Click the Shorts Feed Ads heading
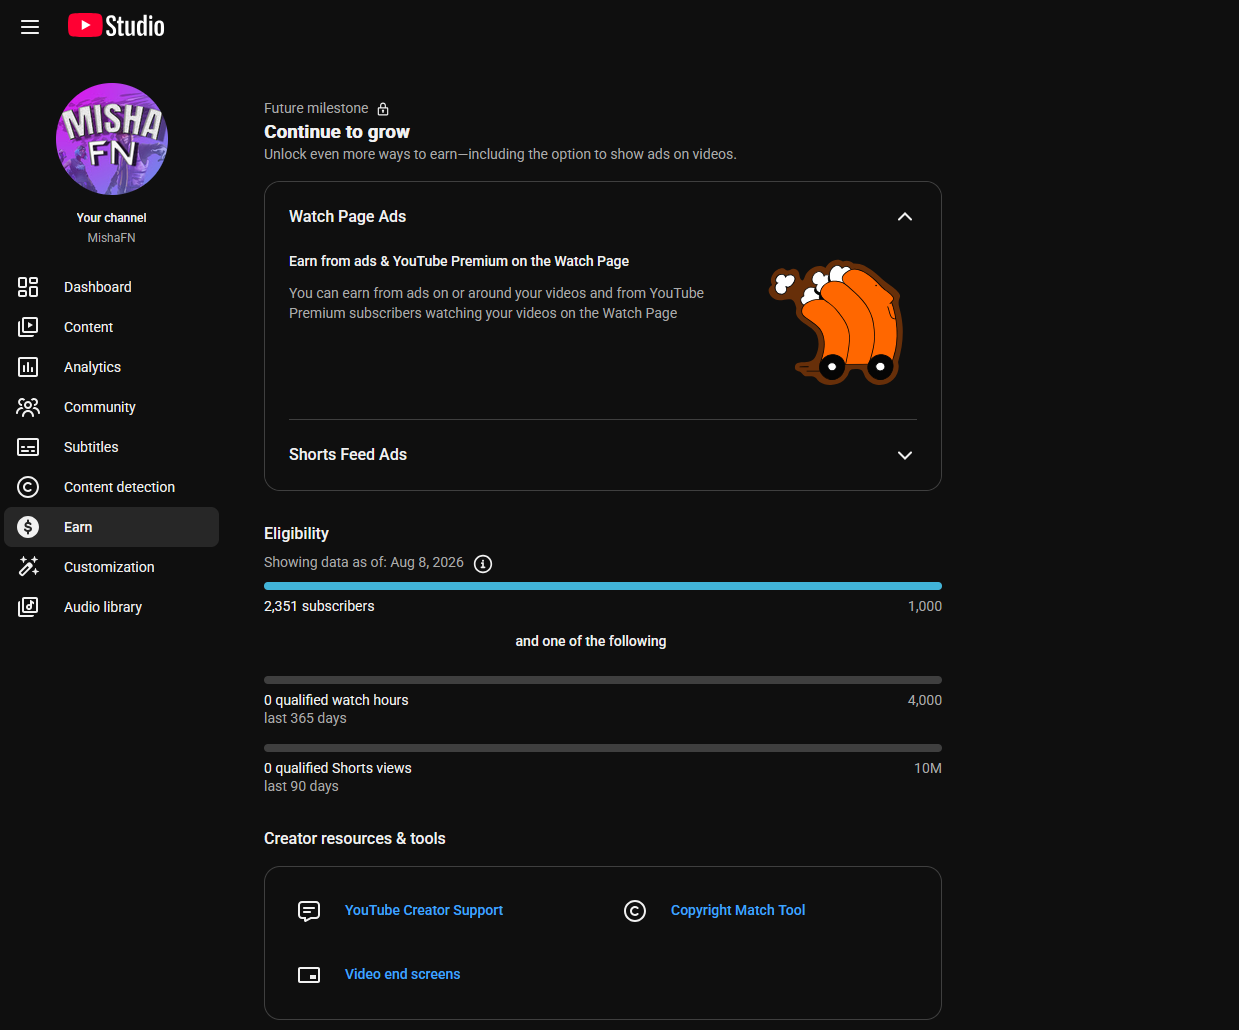 point(348,454)
